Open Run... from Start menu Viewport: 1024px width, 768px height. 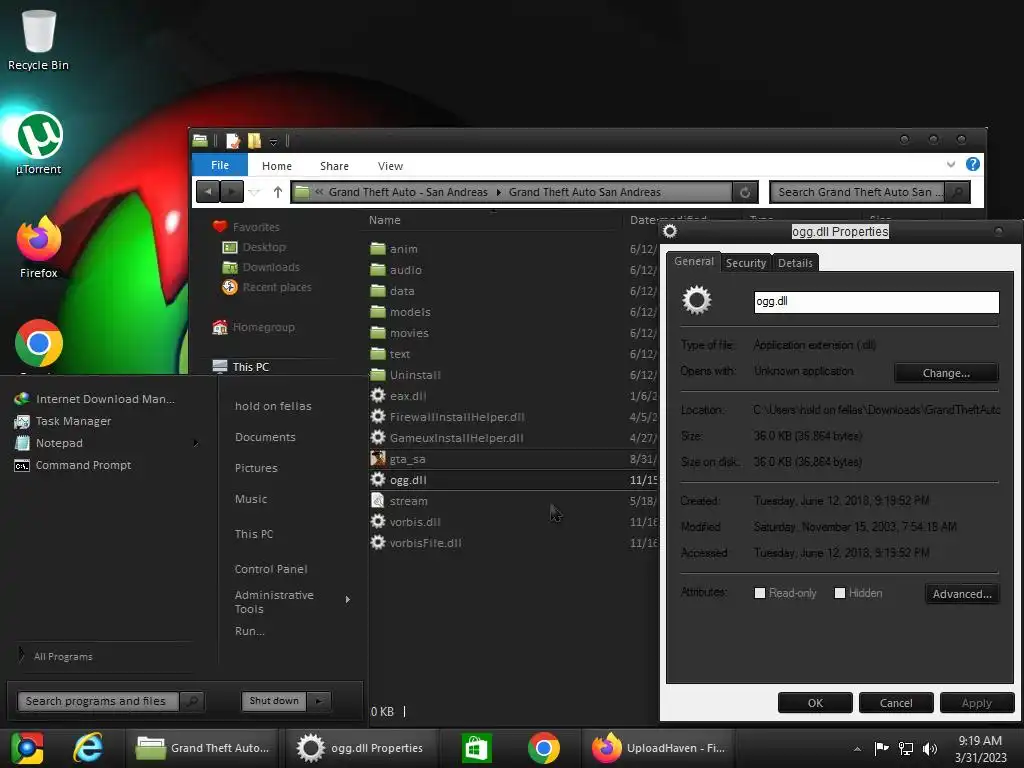(249, 631)
